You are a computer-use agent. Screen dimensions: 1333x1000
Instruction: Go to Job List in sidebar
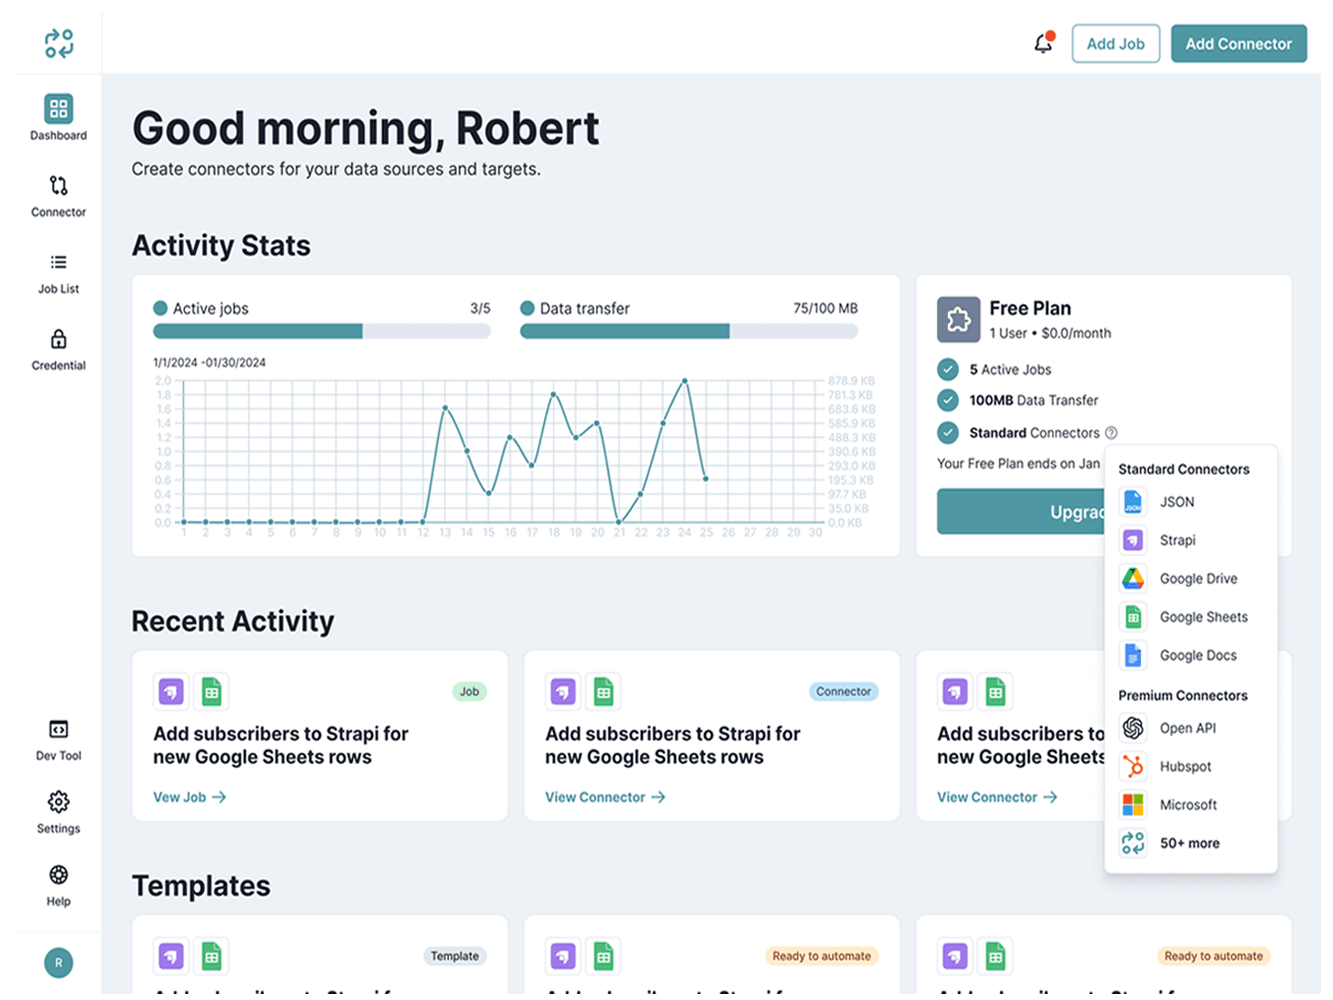tap(58, 274)
